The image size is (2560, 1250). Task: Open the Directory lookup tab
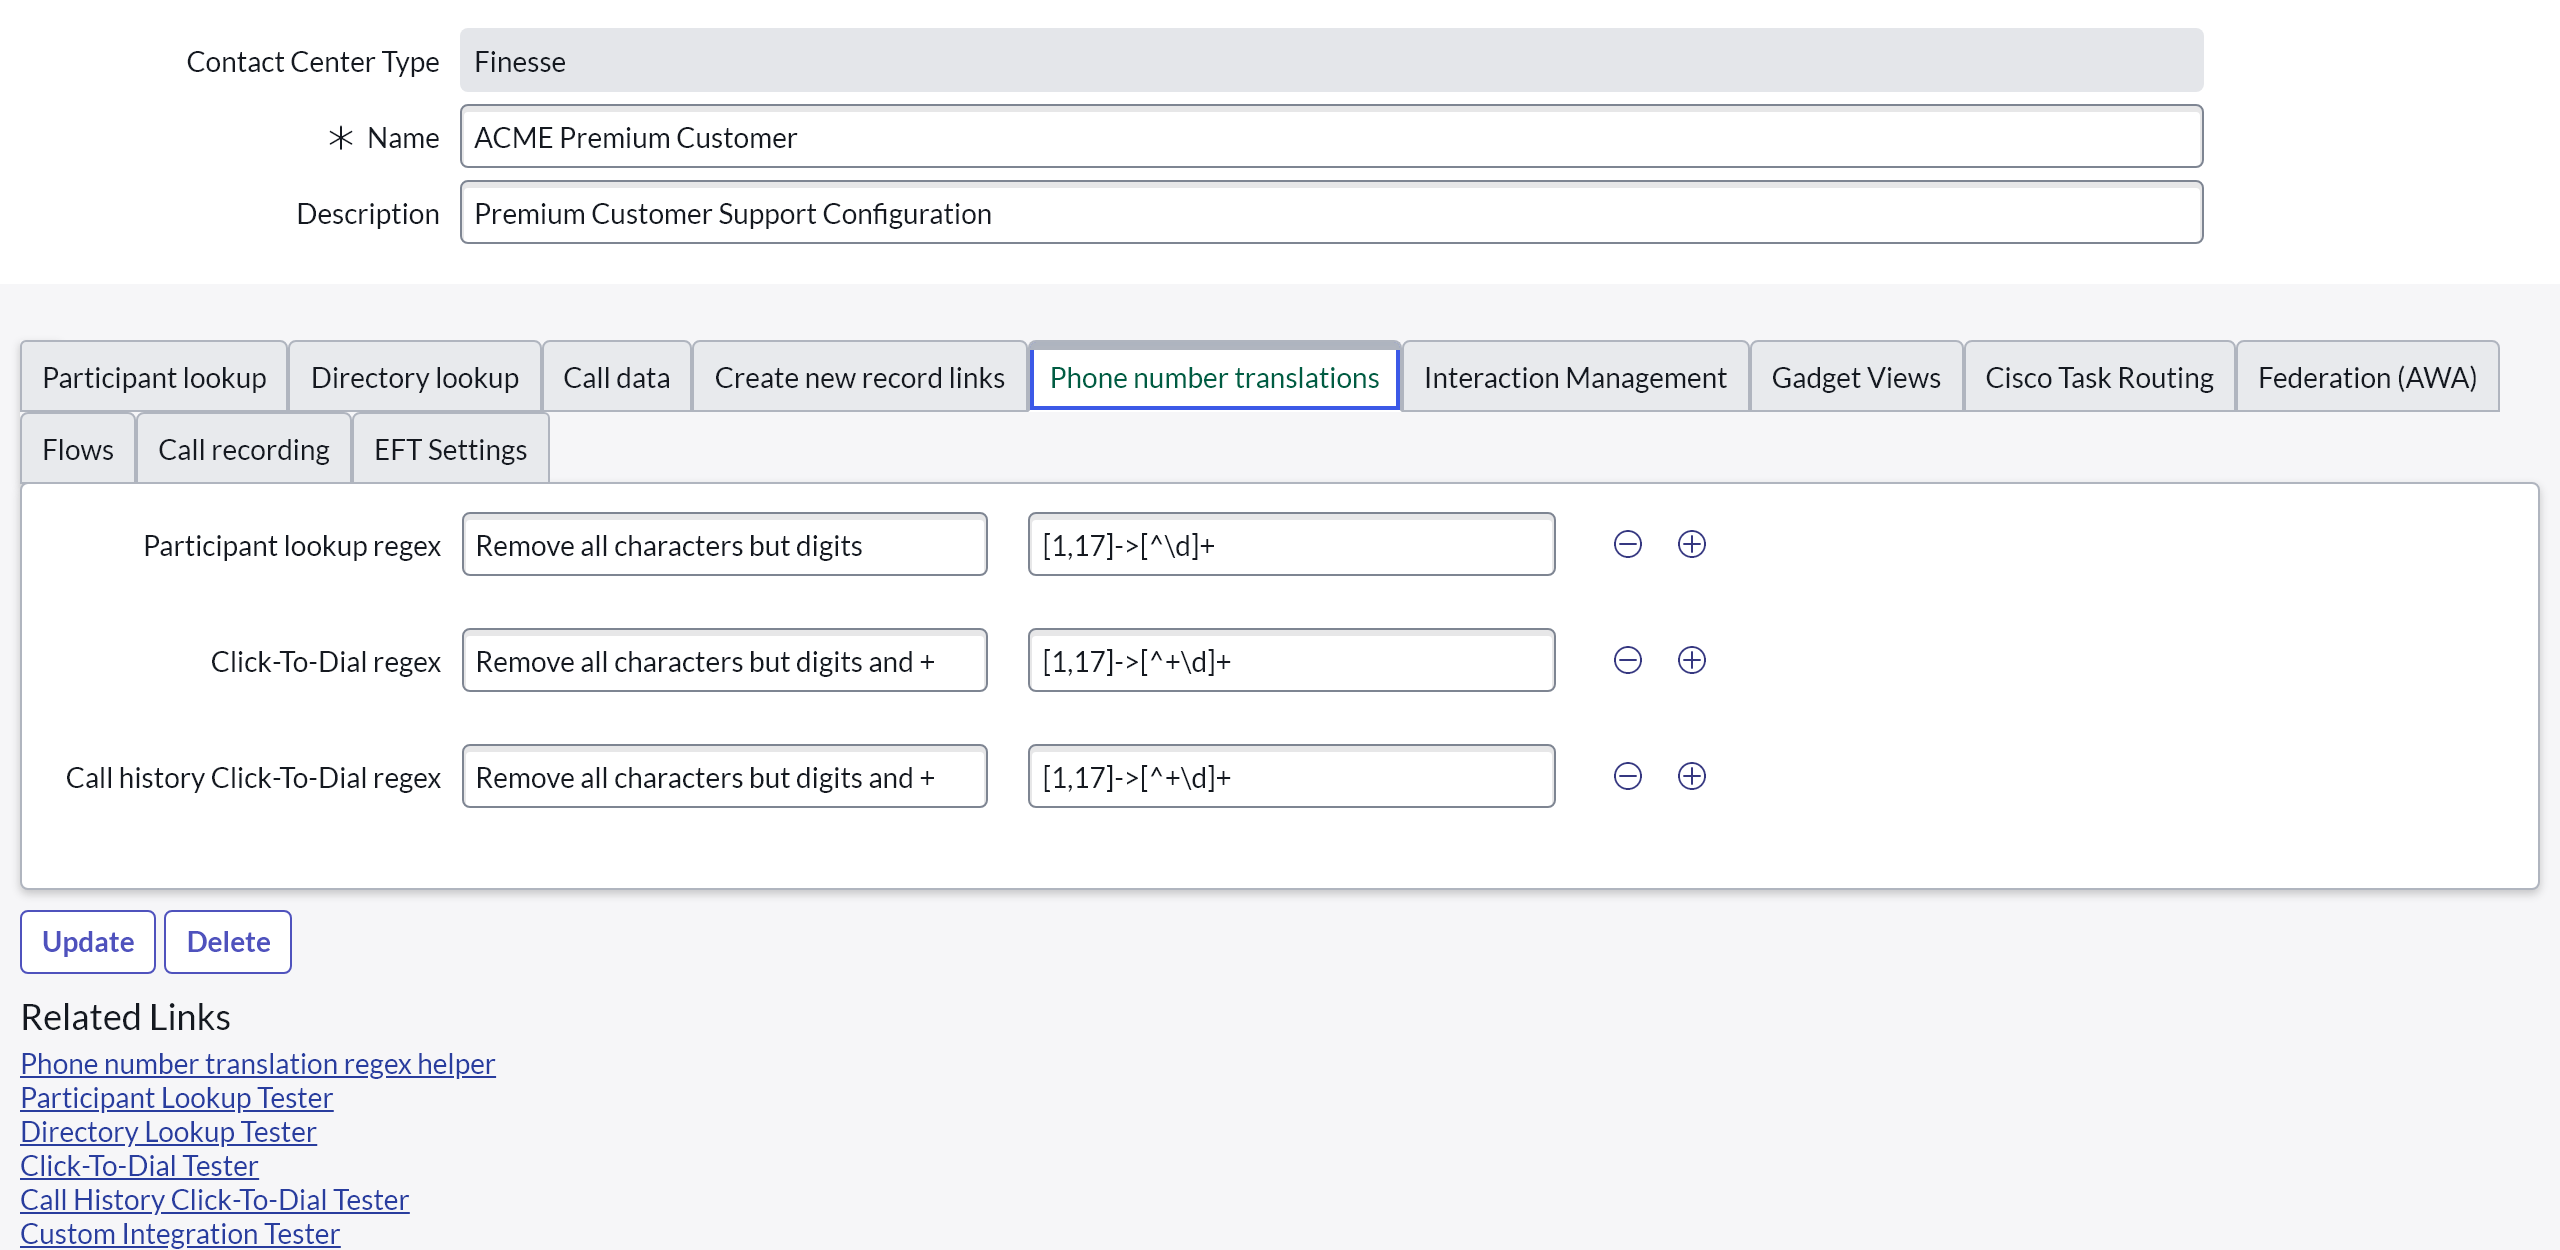(x=414, y=377)
